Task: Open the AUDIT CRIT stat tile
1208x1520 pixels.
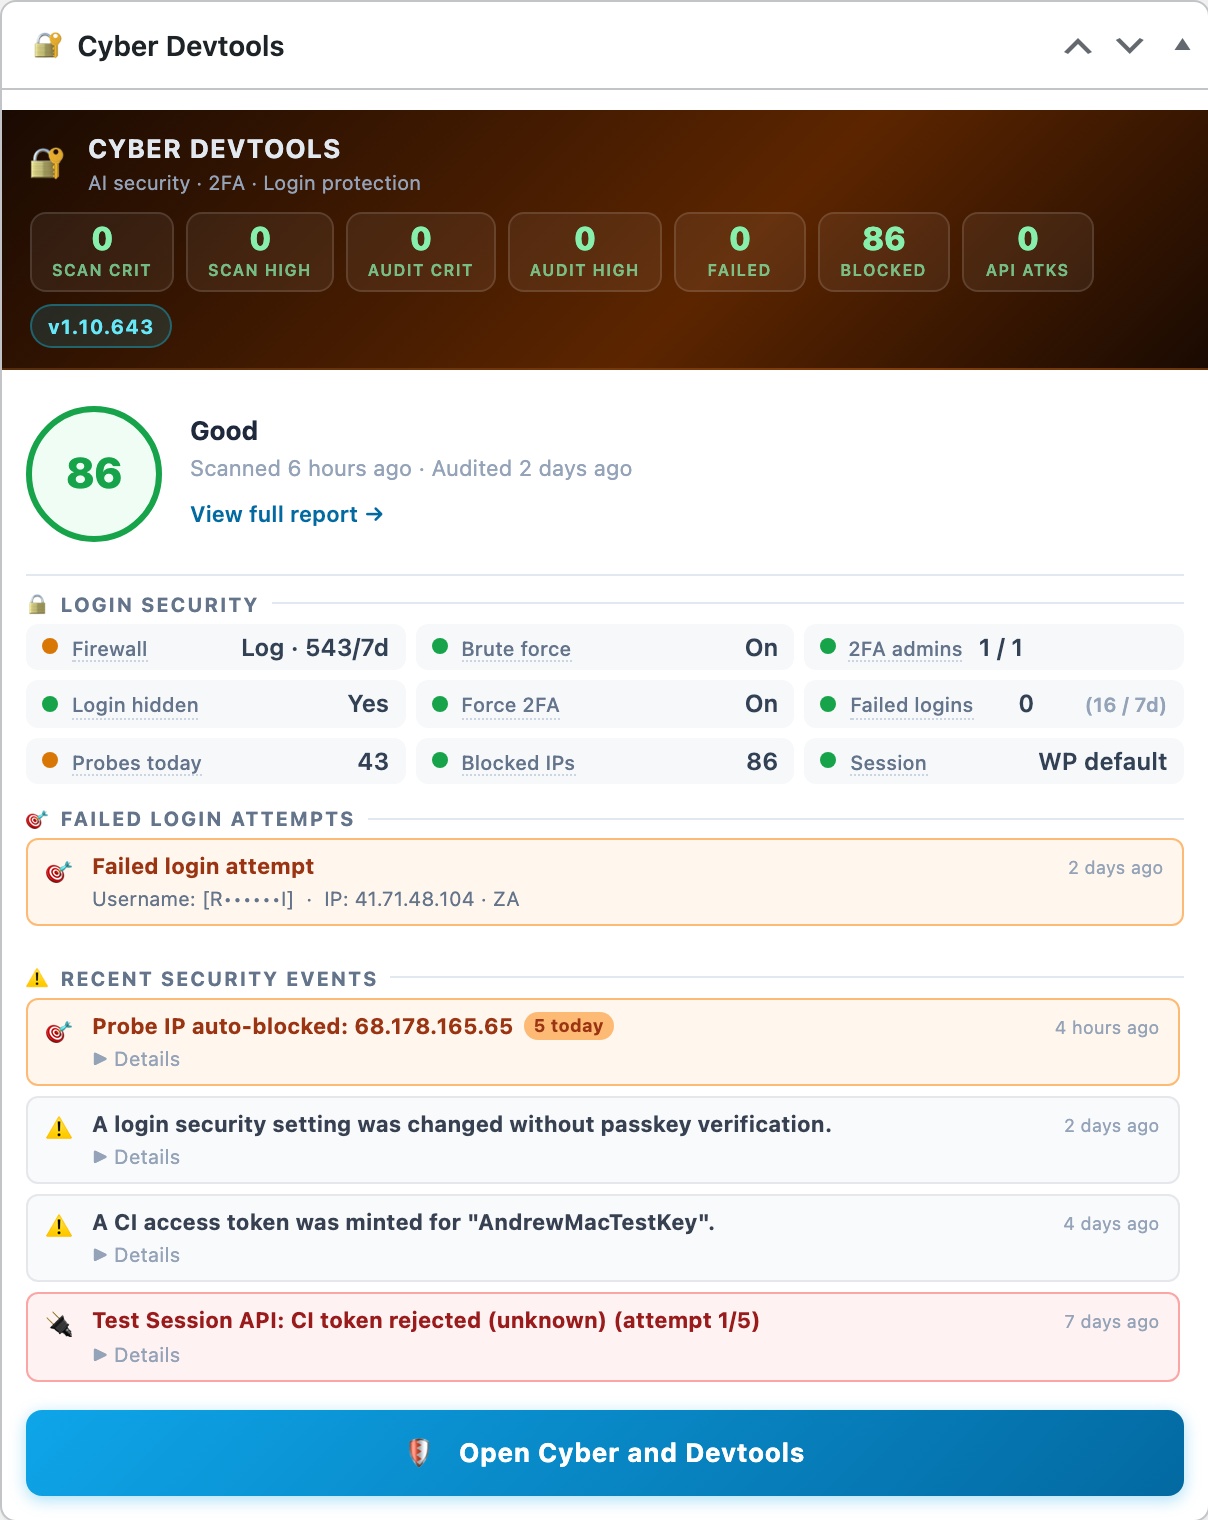Action: (421, 252)
